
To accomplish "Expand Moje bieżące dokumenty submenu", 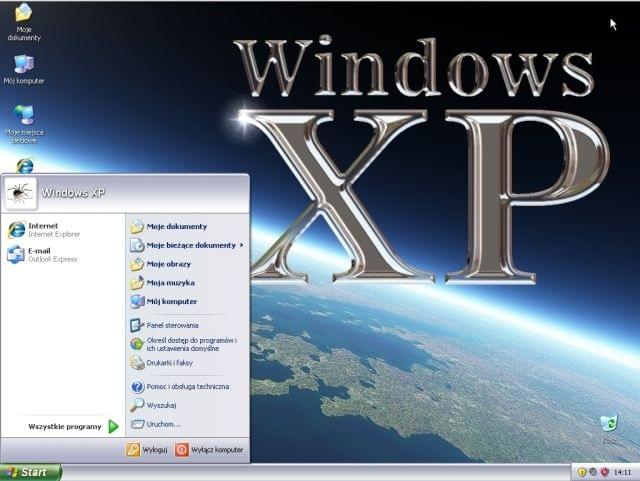I will tap(187, 245).
